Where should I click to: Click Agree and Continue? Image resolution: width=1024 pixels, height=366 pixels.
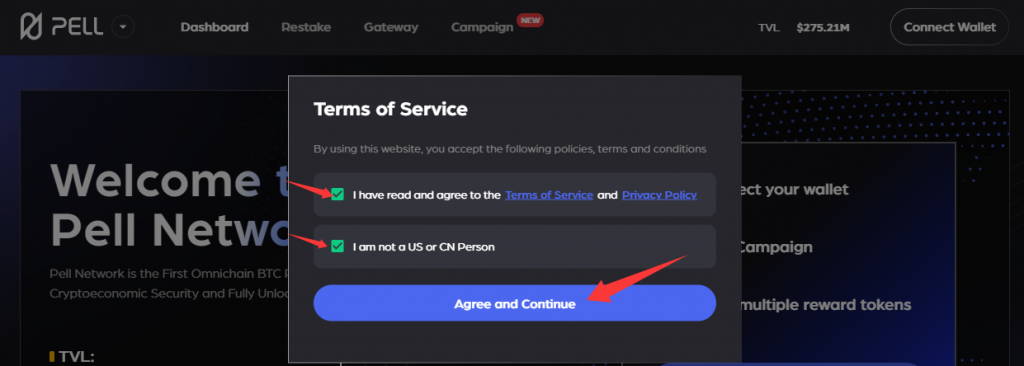coord(515,303)
